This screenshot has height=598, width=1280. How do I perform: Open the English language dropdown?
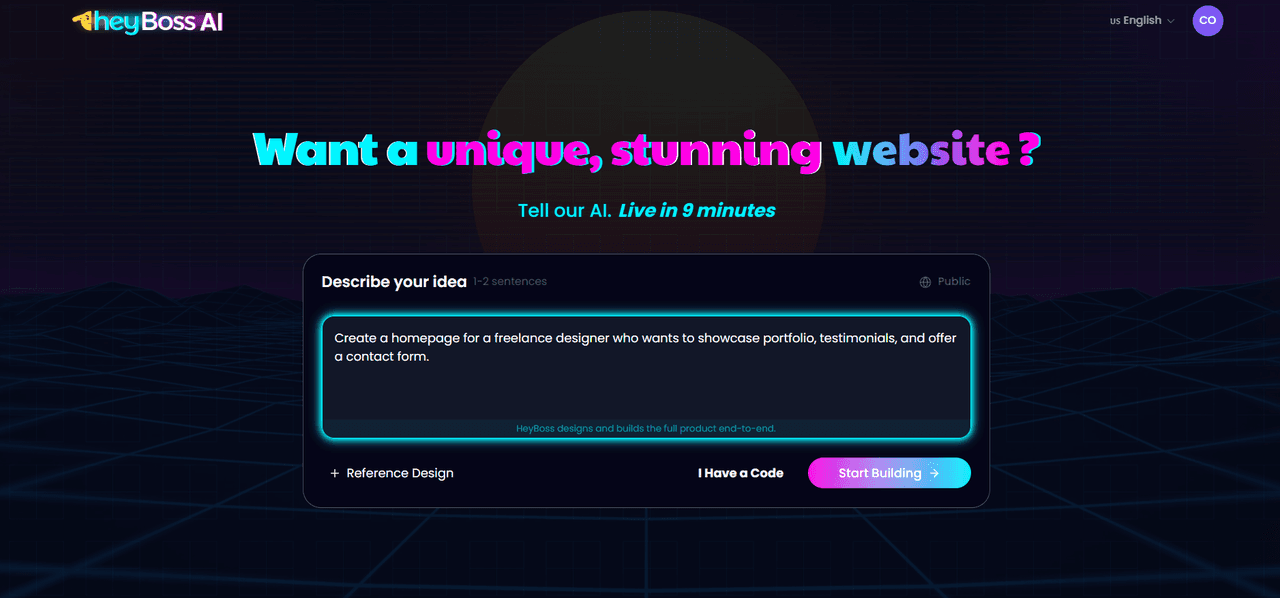pyautogui.click(x=1142, y=20)
